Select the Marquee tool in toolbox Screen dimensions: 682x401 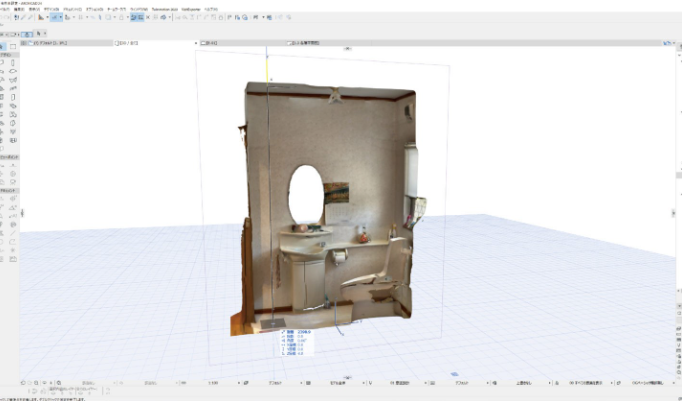click(x=13, y=46)
